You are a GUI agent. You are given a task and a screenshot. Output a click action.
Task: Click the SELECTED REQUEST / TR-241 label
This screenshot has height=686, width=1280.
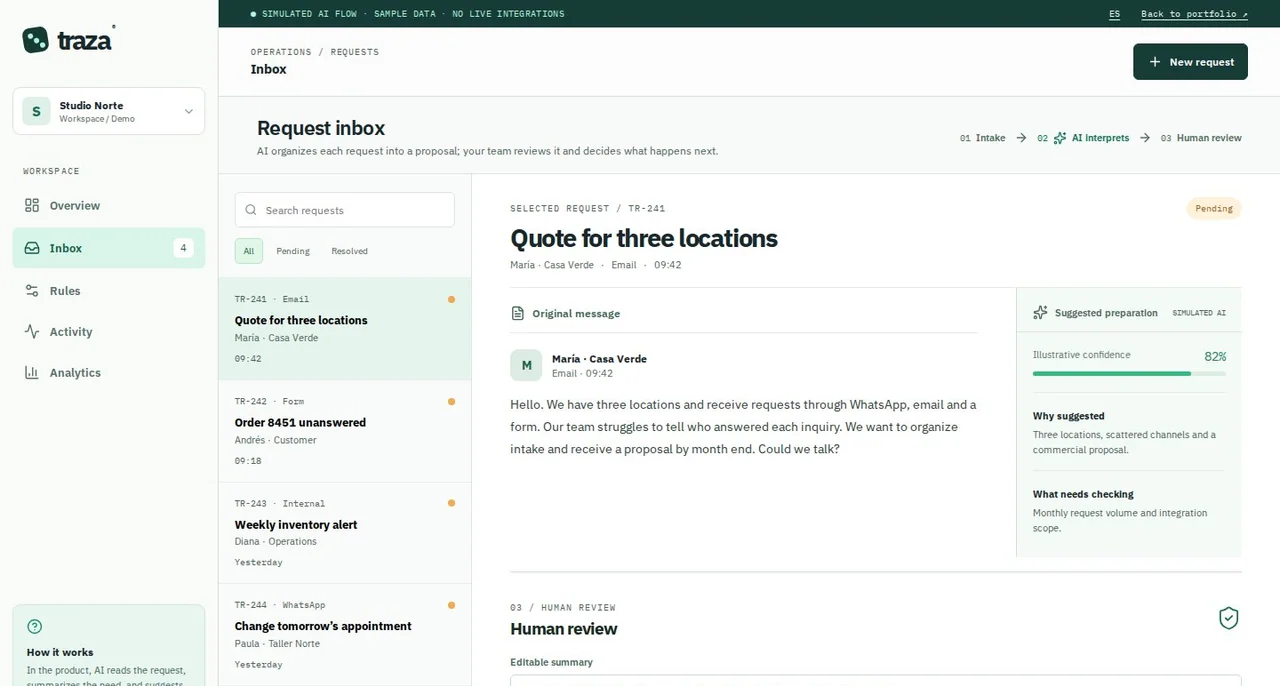pos(588,209)
